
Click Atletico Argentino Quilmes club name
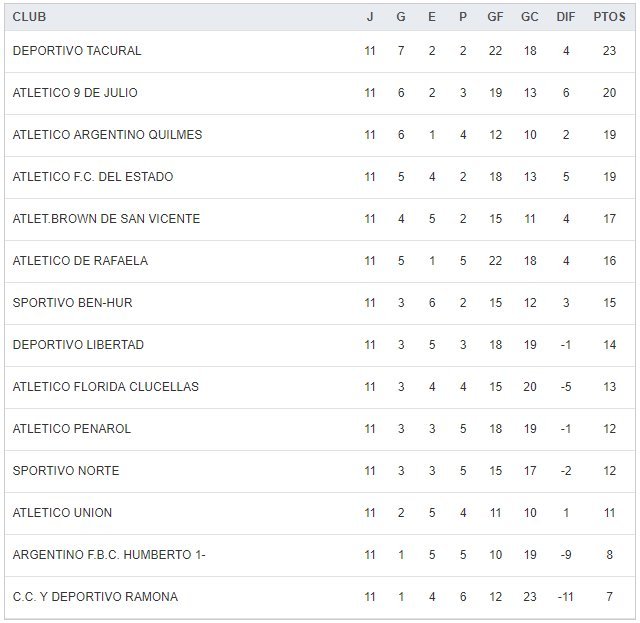(x=107, y=135)
